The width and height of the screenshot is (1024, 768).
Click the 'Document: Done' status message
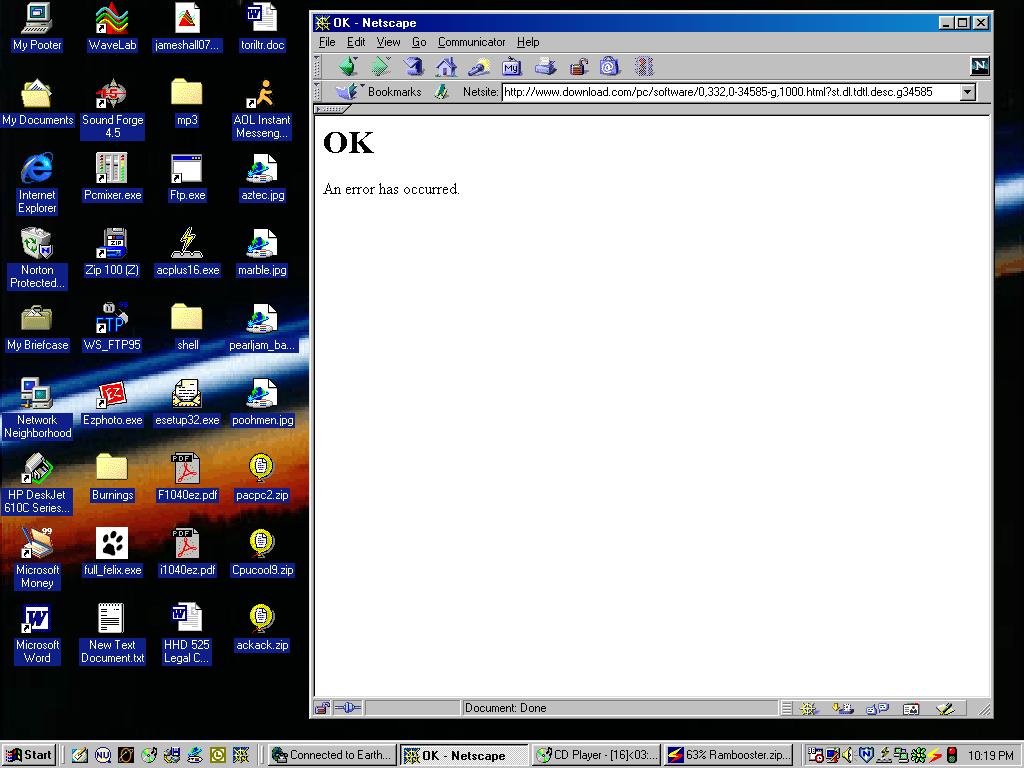pos(505,708)
